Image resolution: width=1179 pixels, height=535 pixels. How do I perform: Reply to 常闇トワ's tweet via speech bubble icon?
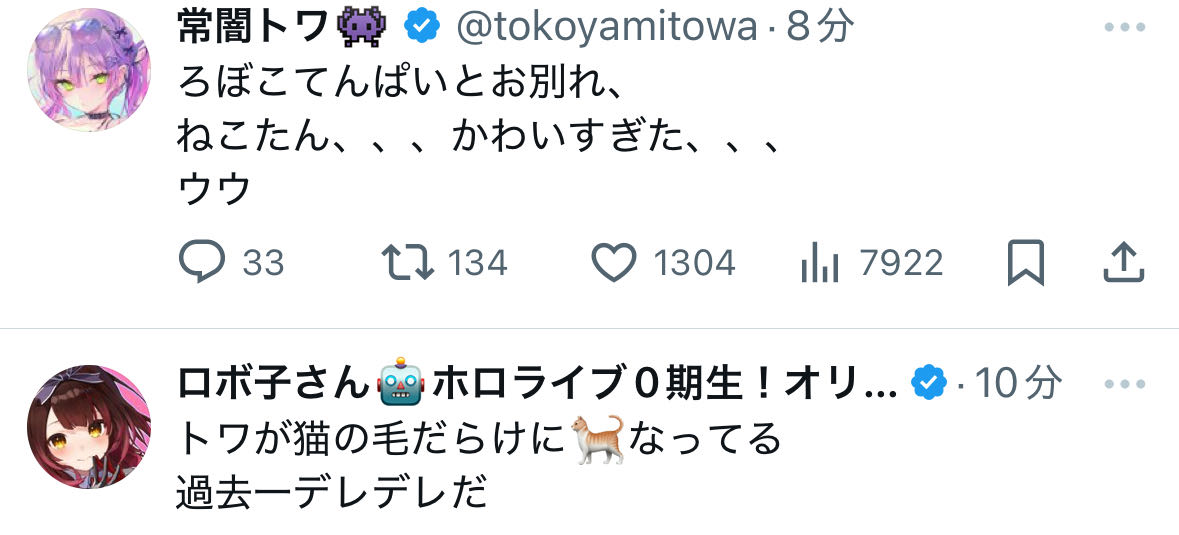coord(202,262)
